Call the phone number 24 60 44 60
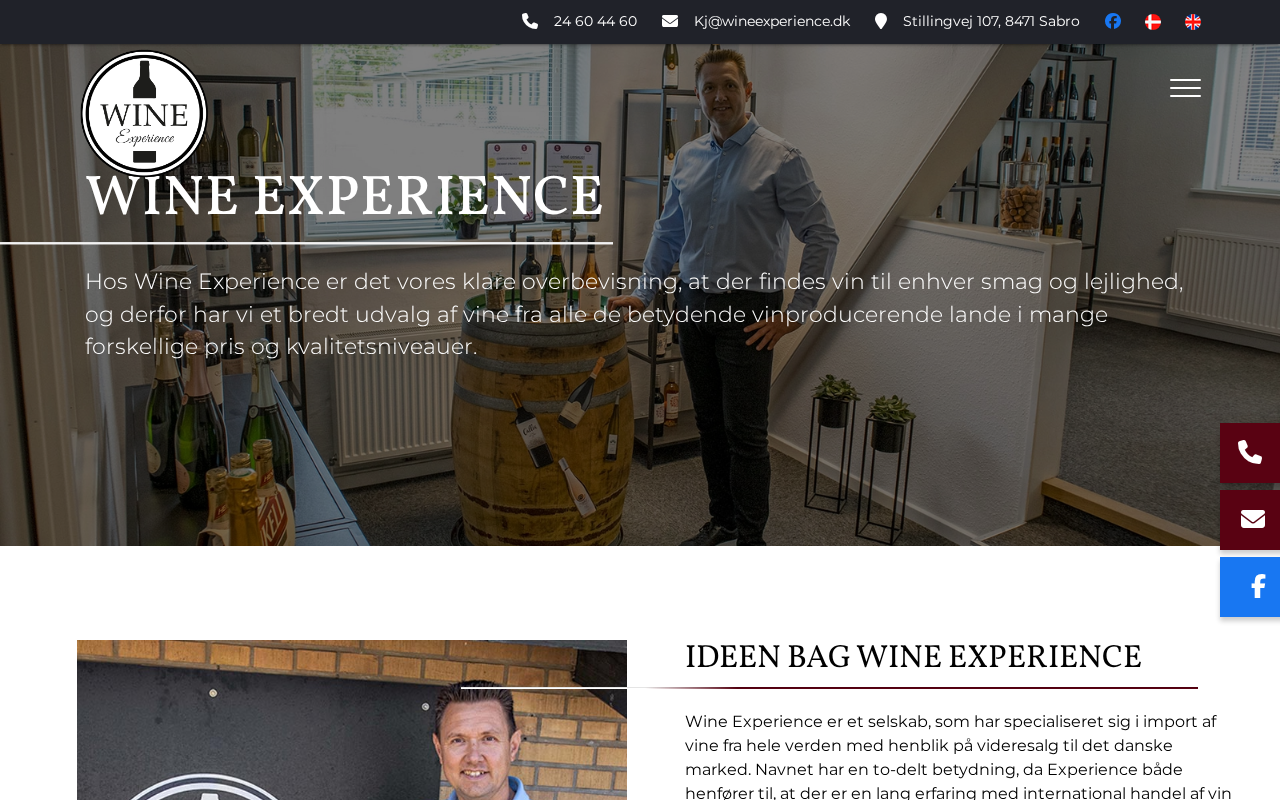This screenshot has height=800, width=1280. tap(595, 21)
